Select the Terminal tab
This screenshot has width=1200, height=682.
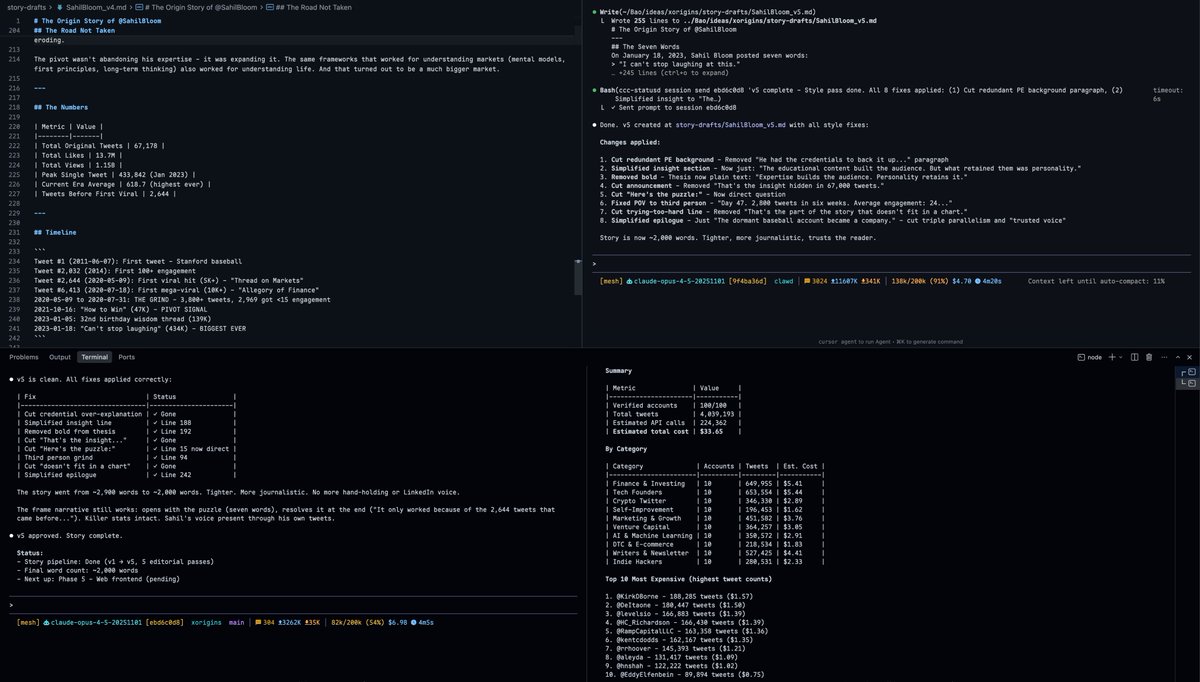(95, 357)
